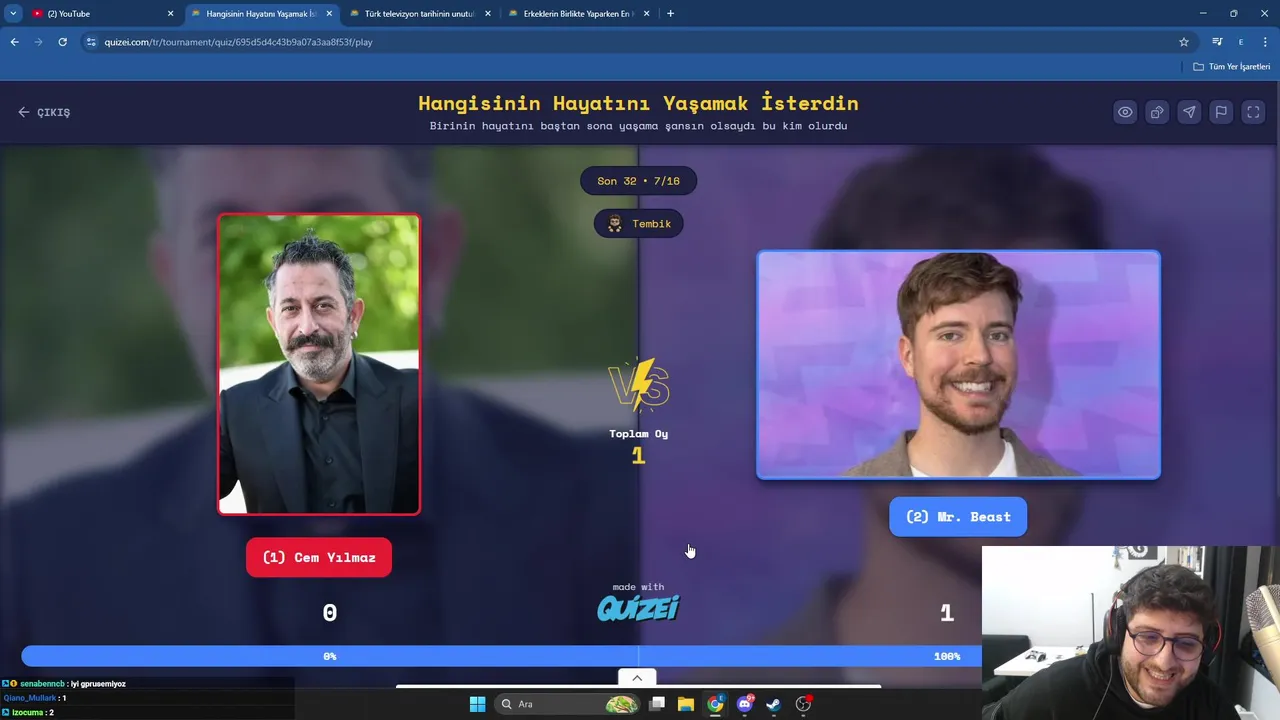Select the Cem Yılmaz photo card
The height and width of the screenshot is (720, 1280).
click(319, 365)
